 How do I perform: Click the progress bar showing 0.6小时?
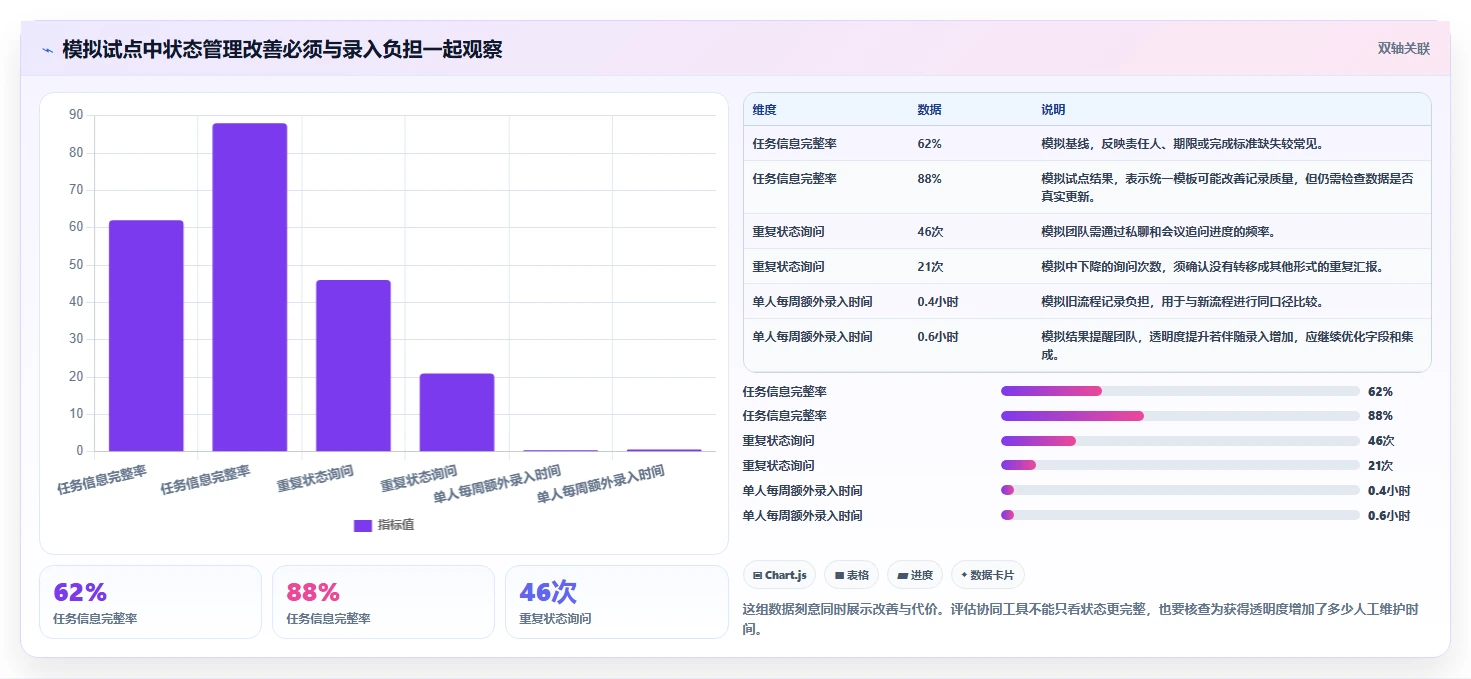point(1181,515)
